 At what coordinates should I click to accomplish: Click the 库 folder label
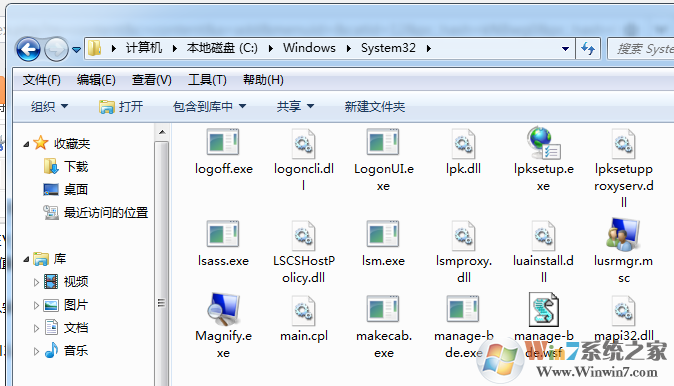pos(49,259)
